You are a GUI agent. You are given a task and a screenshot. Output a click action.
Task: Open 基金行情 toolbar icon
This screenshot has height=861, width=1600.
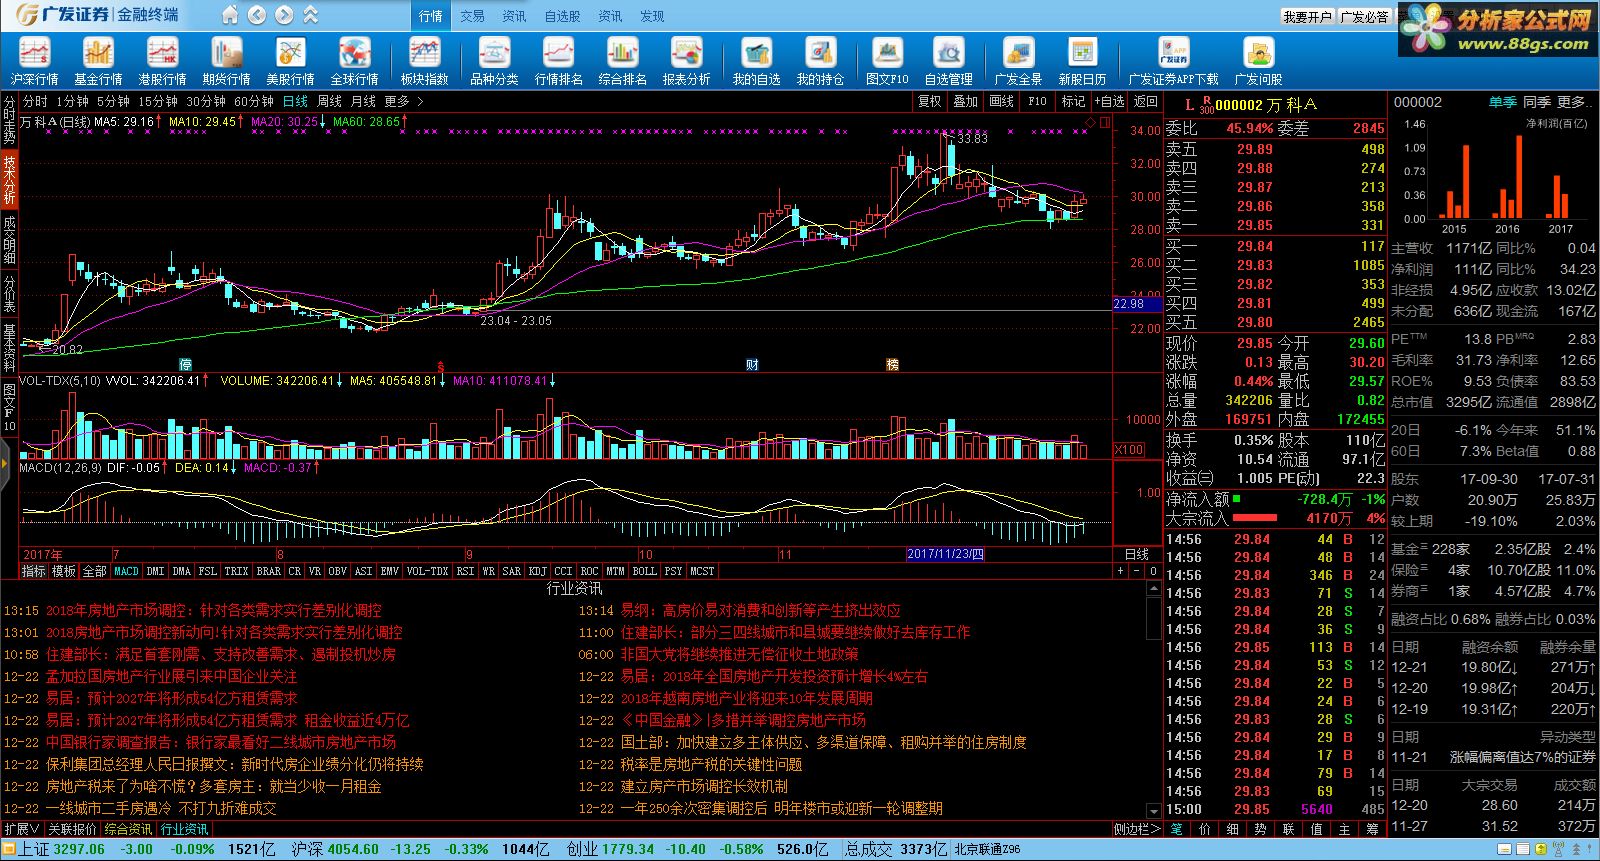point(98,62)
